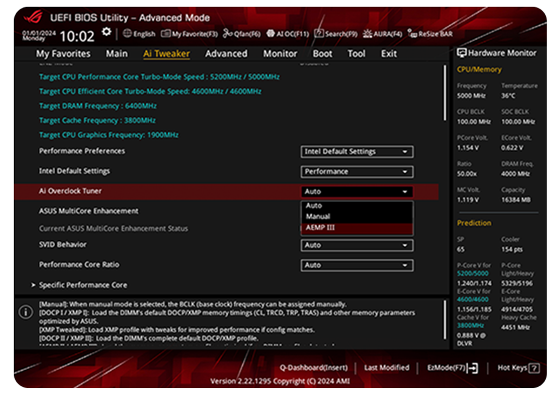Viewport: 558px width, 400px height.
Task: Open Hot Keys help icon
Action: 534,368
